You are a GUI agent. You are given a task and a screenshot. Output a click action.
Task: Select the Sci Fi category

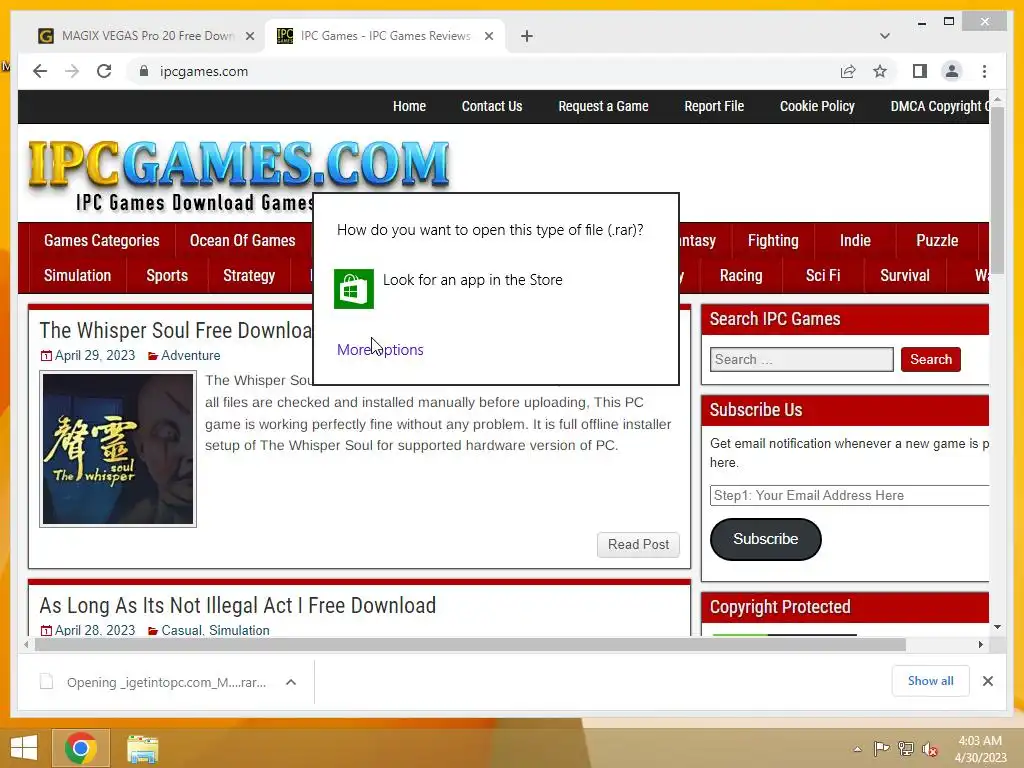coord(823,276)
